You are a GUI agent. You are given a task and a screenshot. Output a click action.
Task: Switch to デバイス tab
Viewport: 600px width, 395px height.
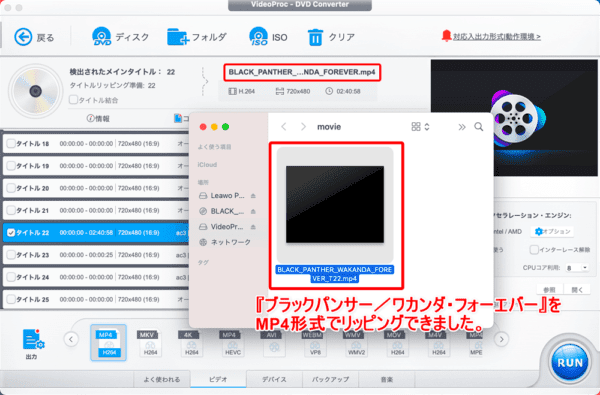(274, 379)
